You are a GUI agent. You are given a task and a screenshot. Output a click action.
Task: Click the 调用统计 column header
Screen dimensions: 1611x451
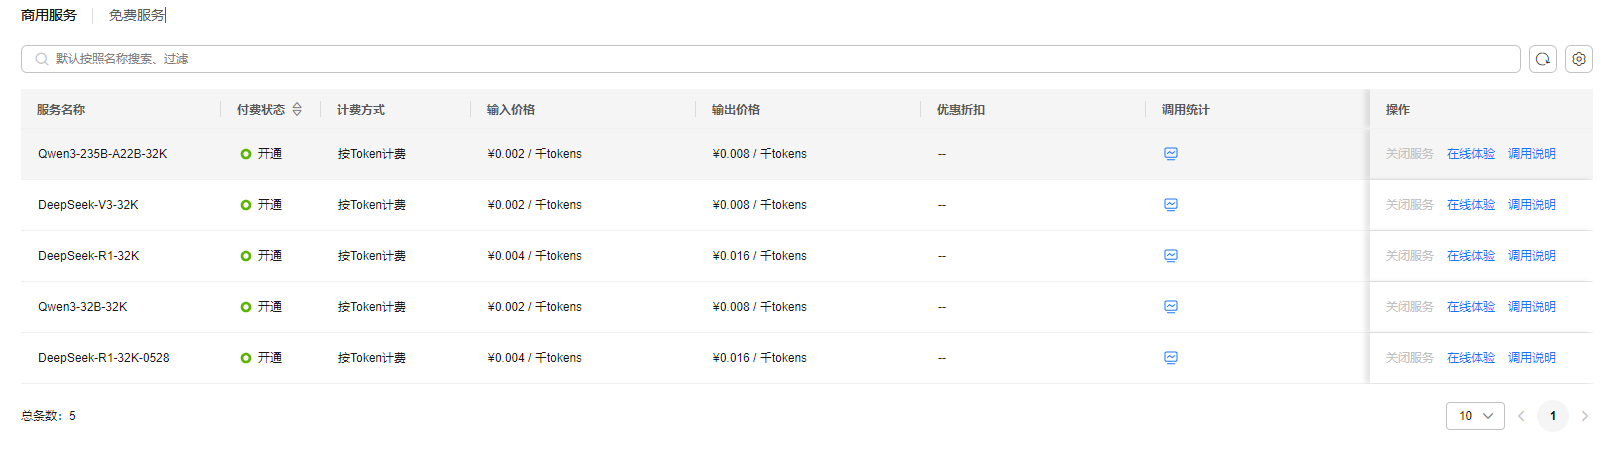click(x=1186, y=110)
